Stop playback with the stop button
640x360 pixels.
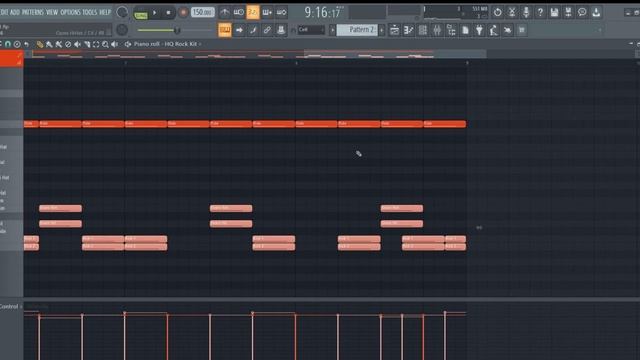pyautogui.click(x=168, y=13)
